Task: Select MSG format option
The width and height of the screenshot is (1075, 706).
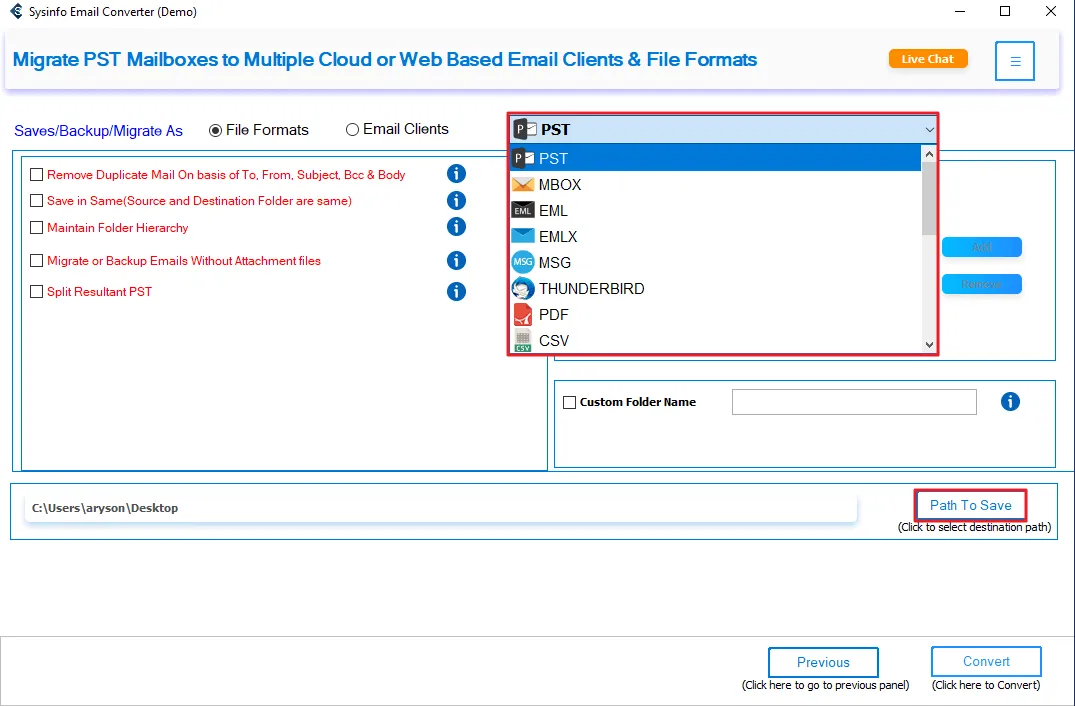Action: 555,263
